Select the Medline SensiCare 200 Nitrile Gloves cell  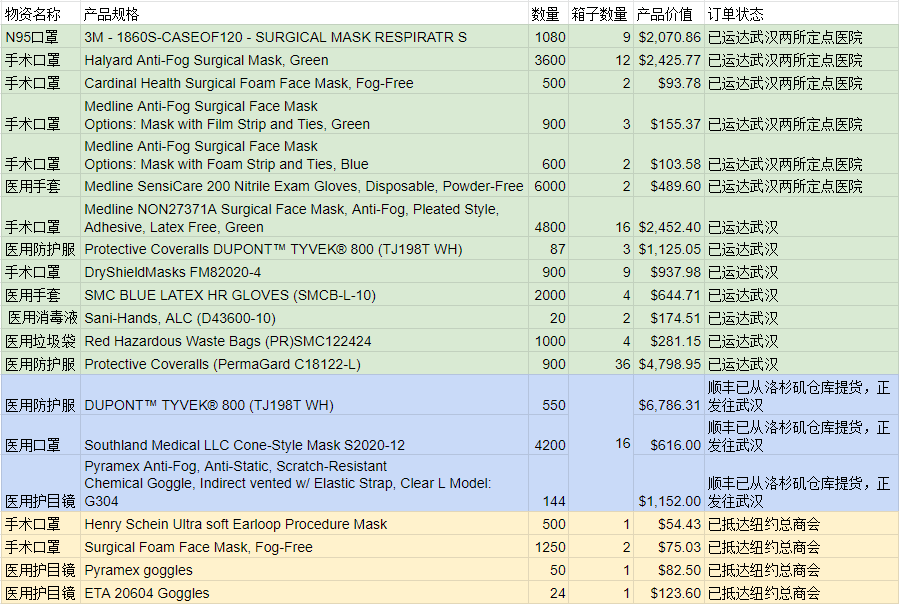point(304,186)
